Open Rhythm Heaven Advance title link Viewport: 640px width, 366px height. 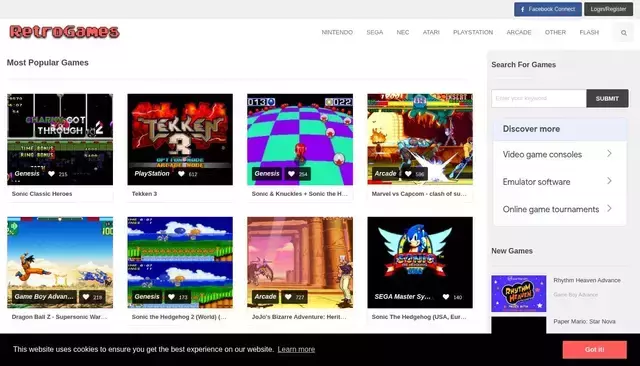pos(587,280)
